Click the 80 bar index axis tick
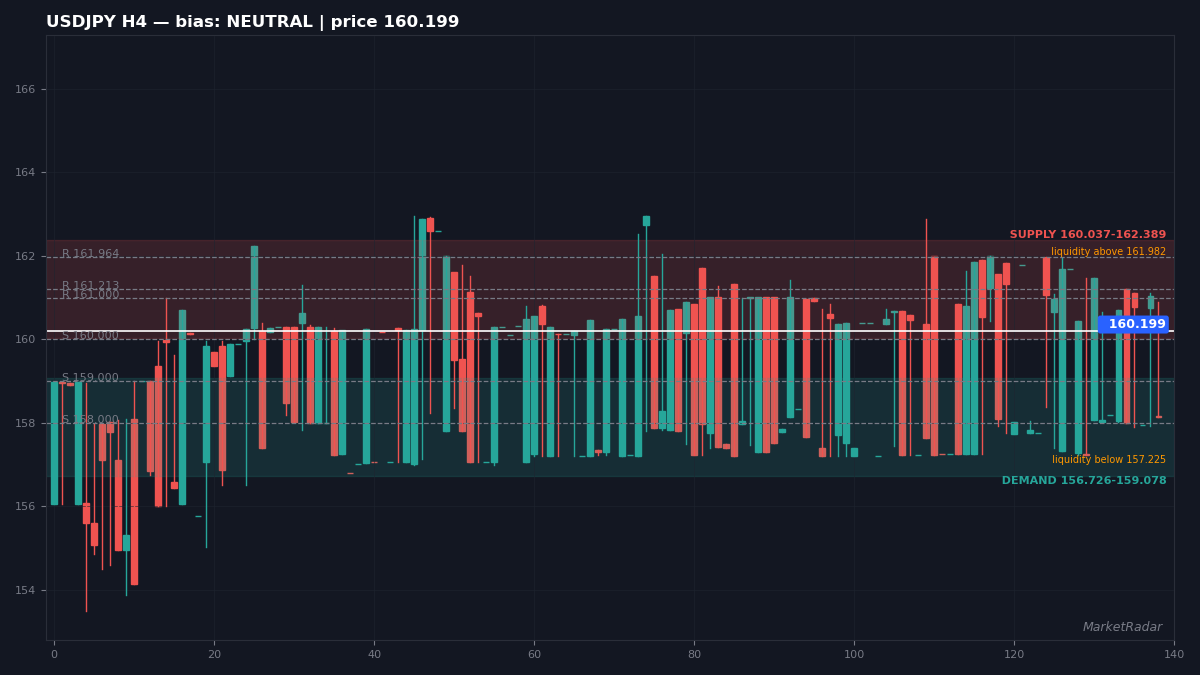This screenshot has width=1200, height=675. click(694, 654)
